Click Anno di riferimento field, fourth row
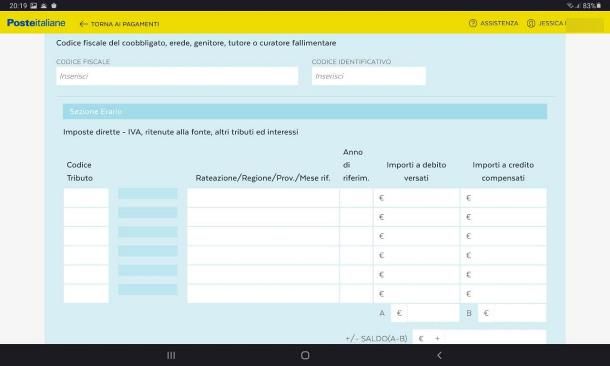This screenshot has height=366, width=610. click(x=356, y=255)
